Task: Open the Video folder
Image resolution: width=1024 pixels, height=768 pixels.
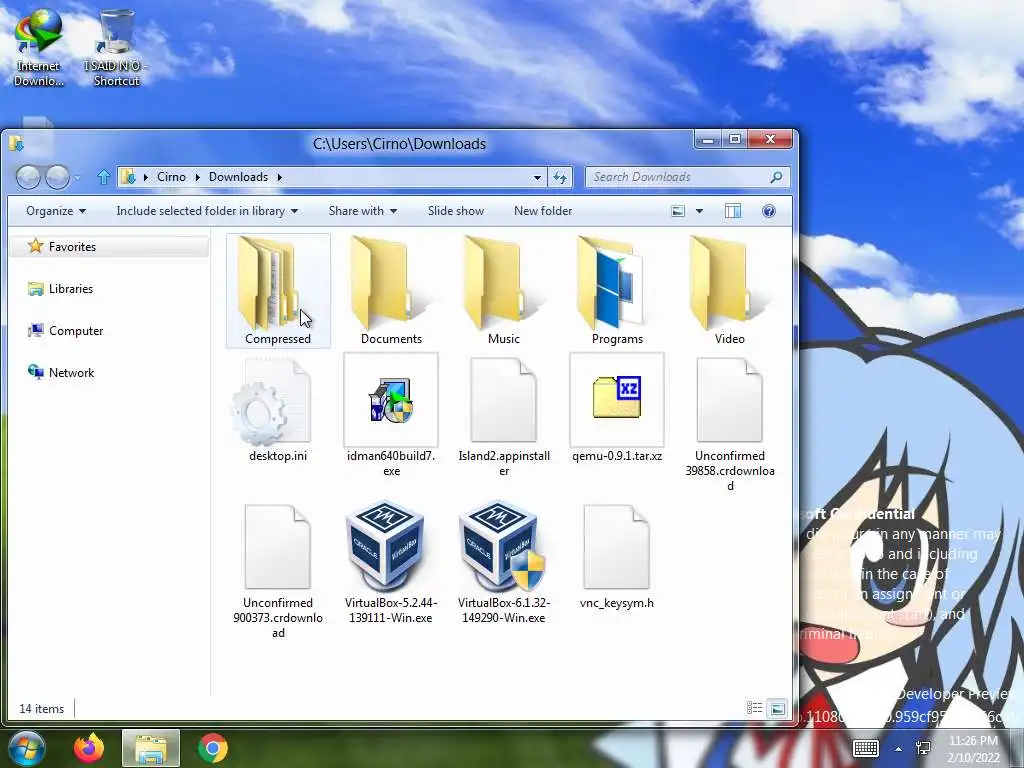Action: [x=729, y=291]
